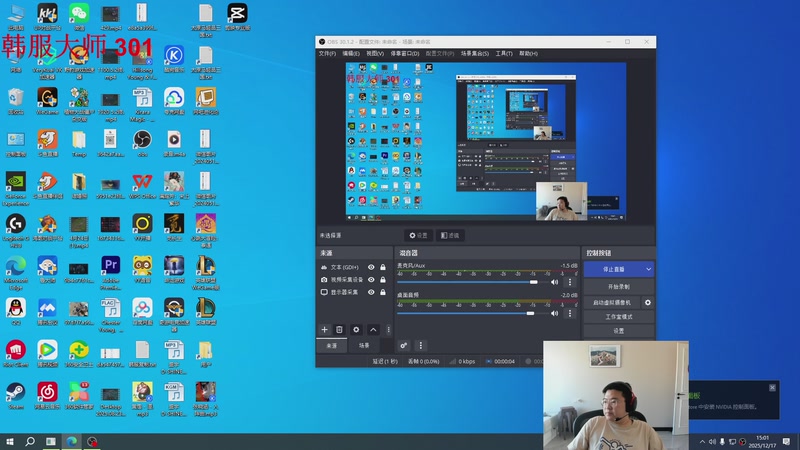Click the 开始录制 button
800x450 pixels.
(x=619, y=287)
